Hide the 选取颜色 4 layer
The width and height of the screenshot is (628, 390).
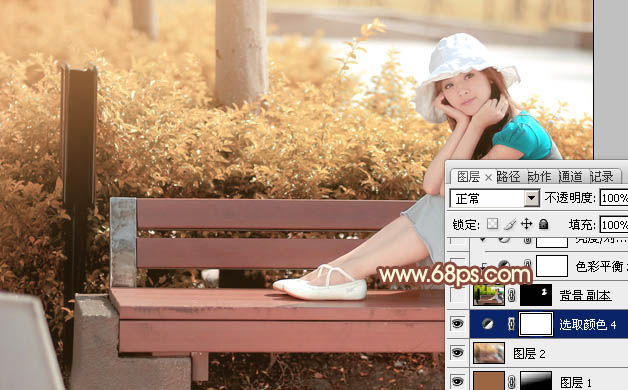click(457, 324)
